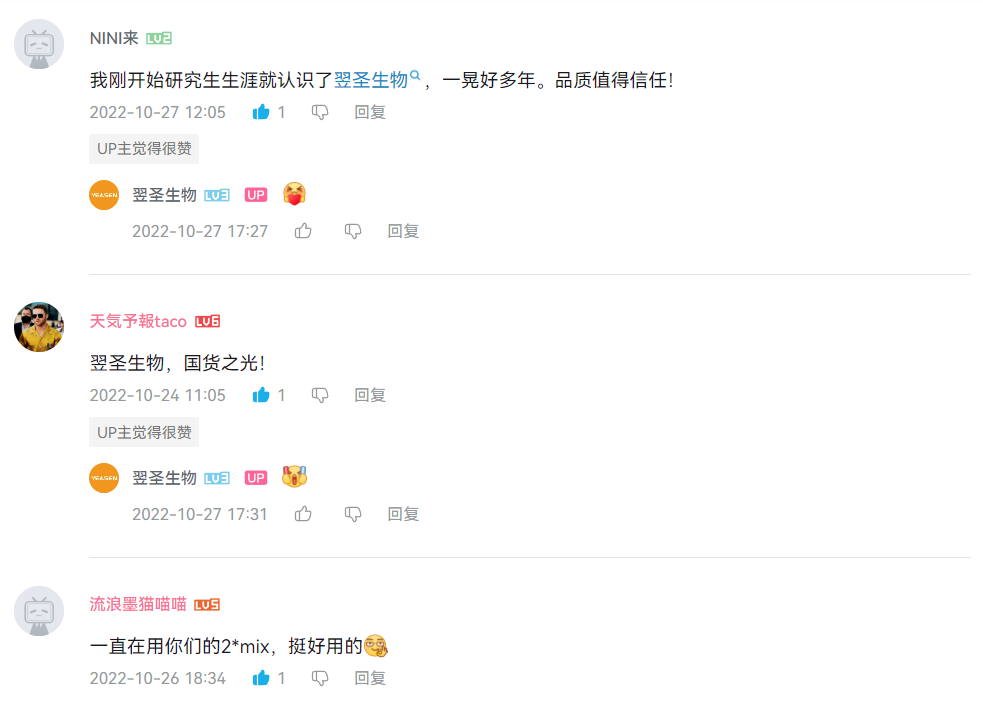Open 流浪墨猫喵喵's username profile
The height and width of the screenshot is (701, 983).
(138, 604)
